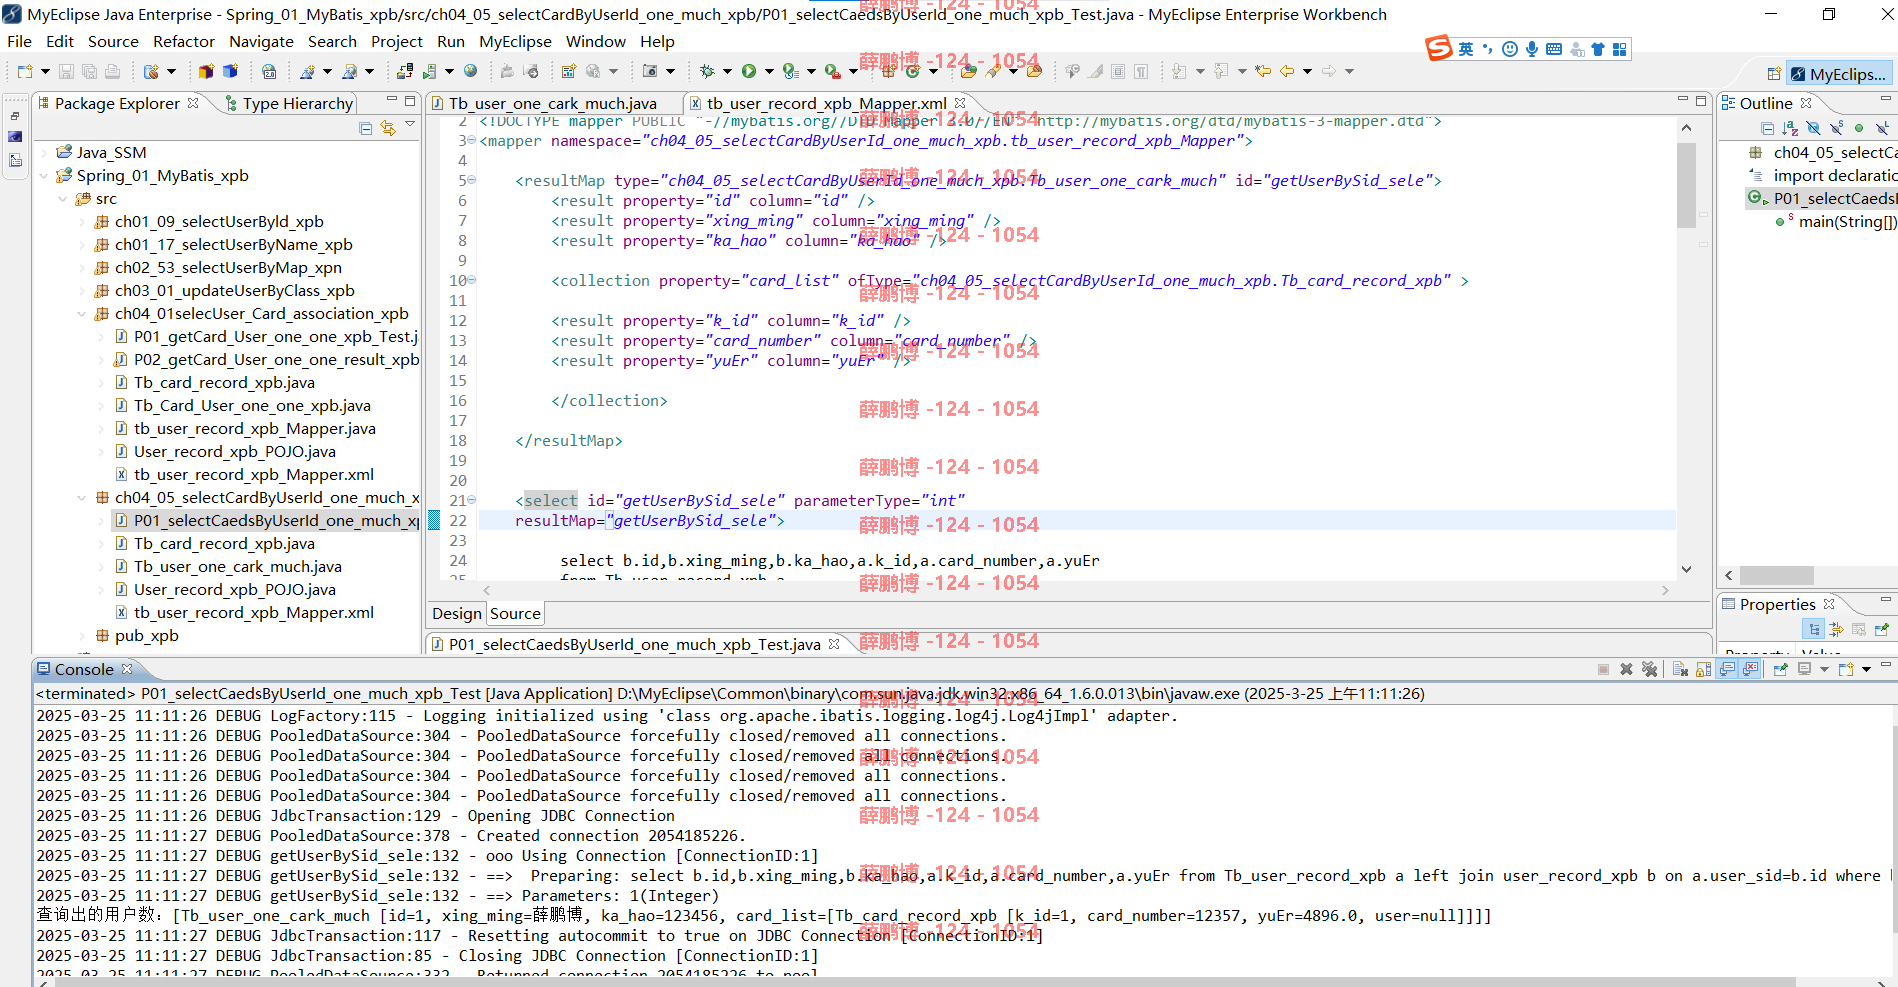The height and width of the screenshot is (987, 1898).
Task: Click the Debug bug icon
Action: [707, 71]
